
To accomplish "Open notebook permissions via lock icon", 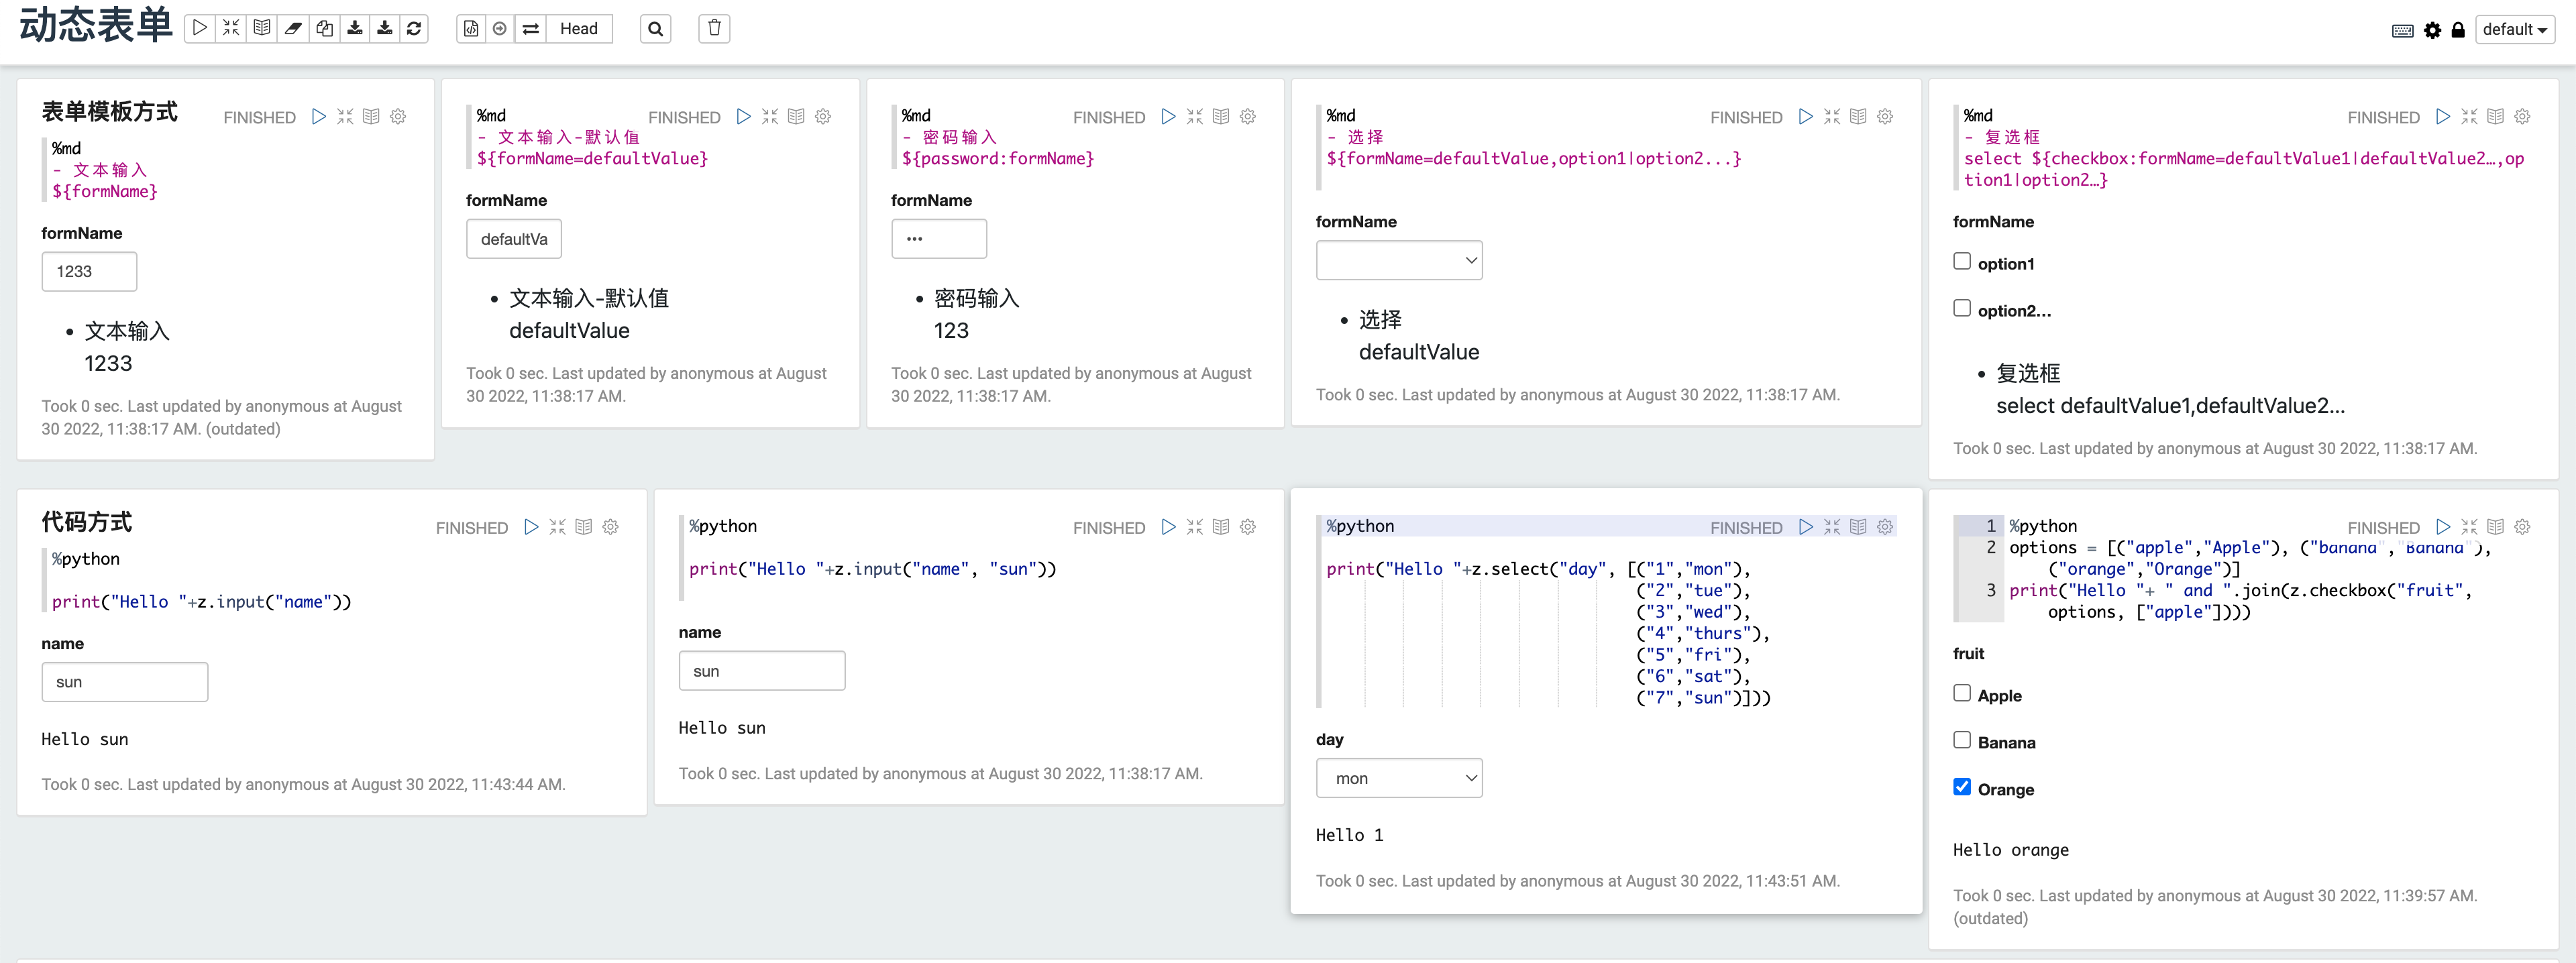I will (2459, 30).
